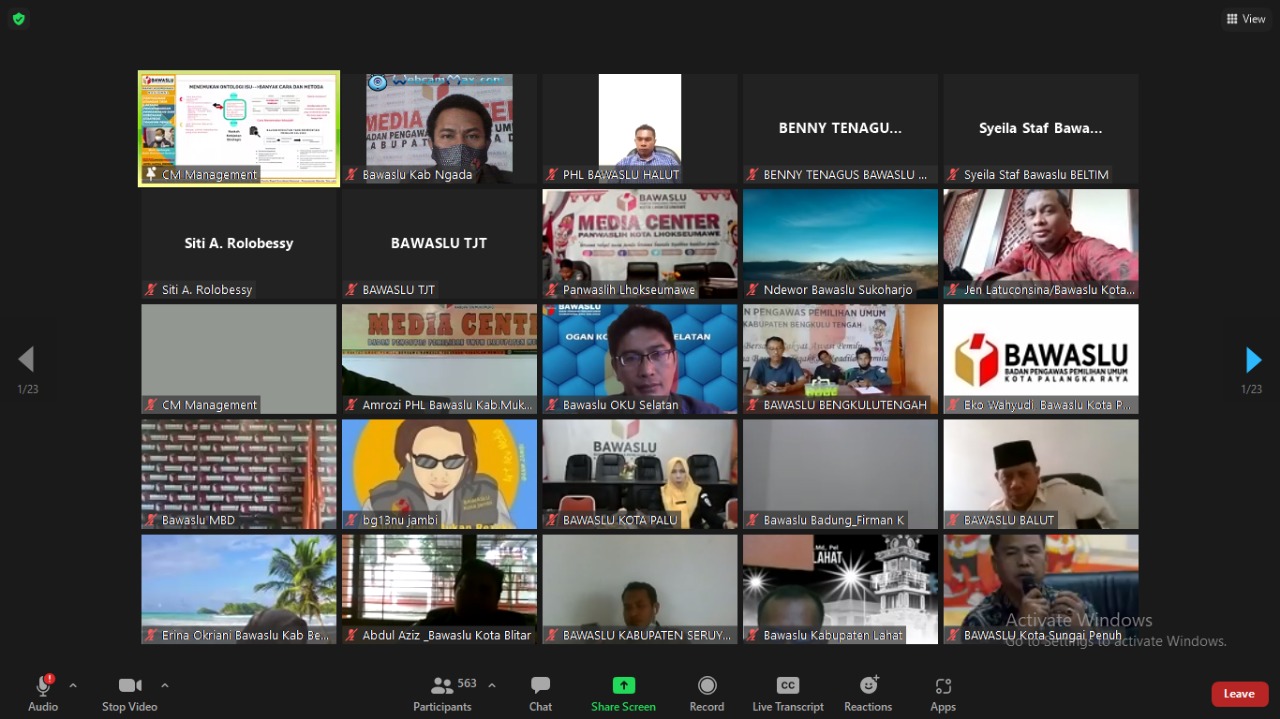Click muted mic icon on Bawaslu Kabupaten Lahat
Image resolution: width=1280 pixels, height=719 pixels.
(753, 635)
